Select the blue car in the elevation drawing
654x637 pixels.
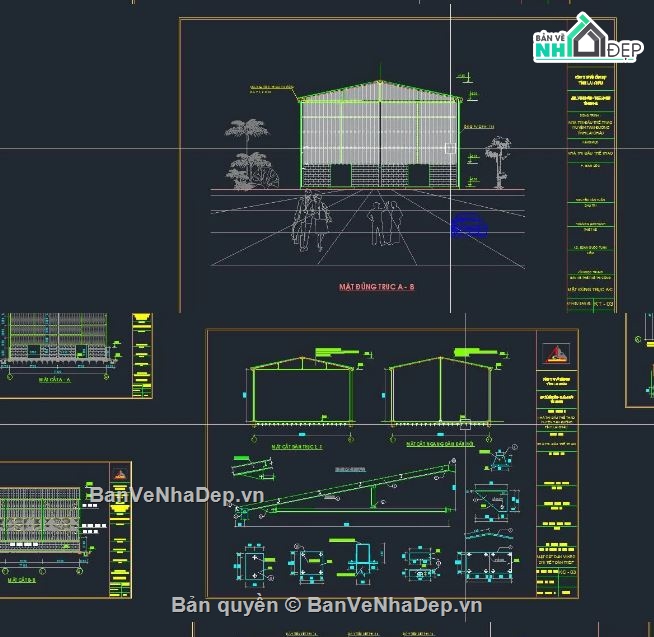[469, 226]
